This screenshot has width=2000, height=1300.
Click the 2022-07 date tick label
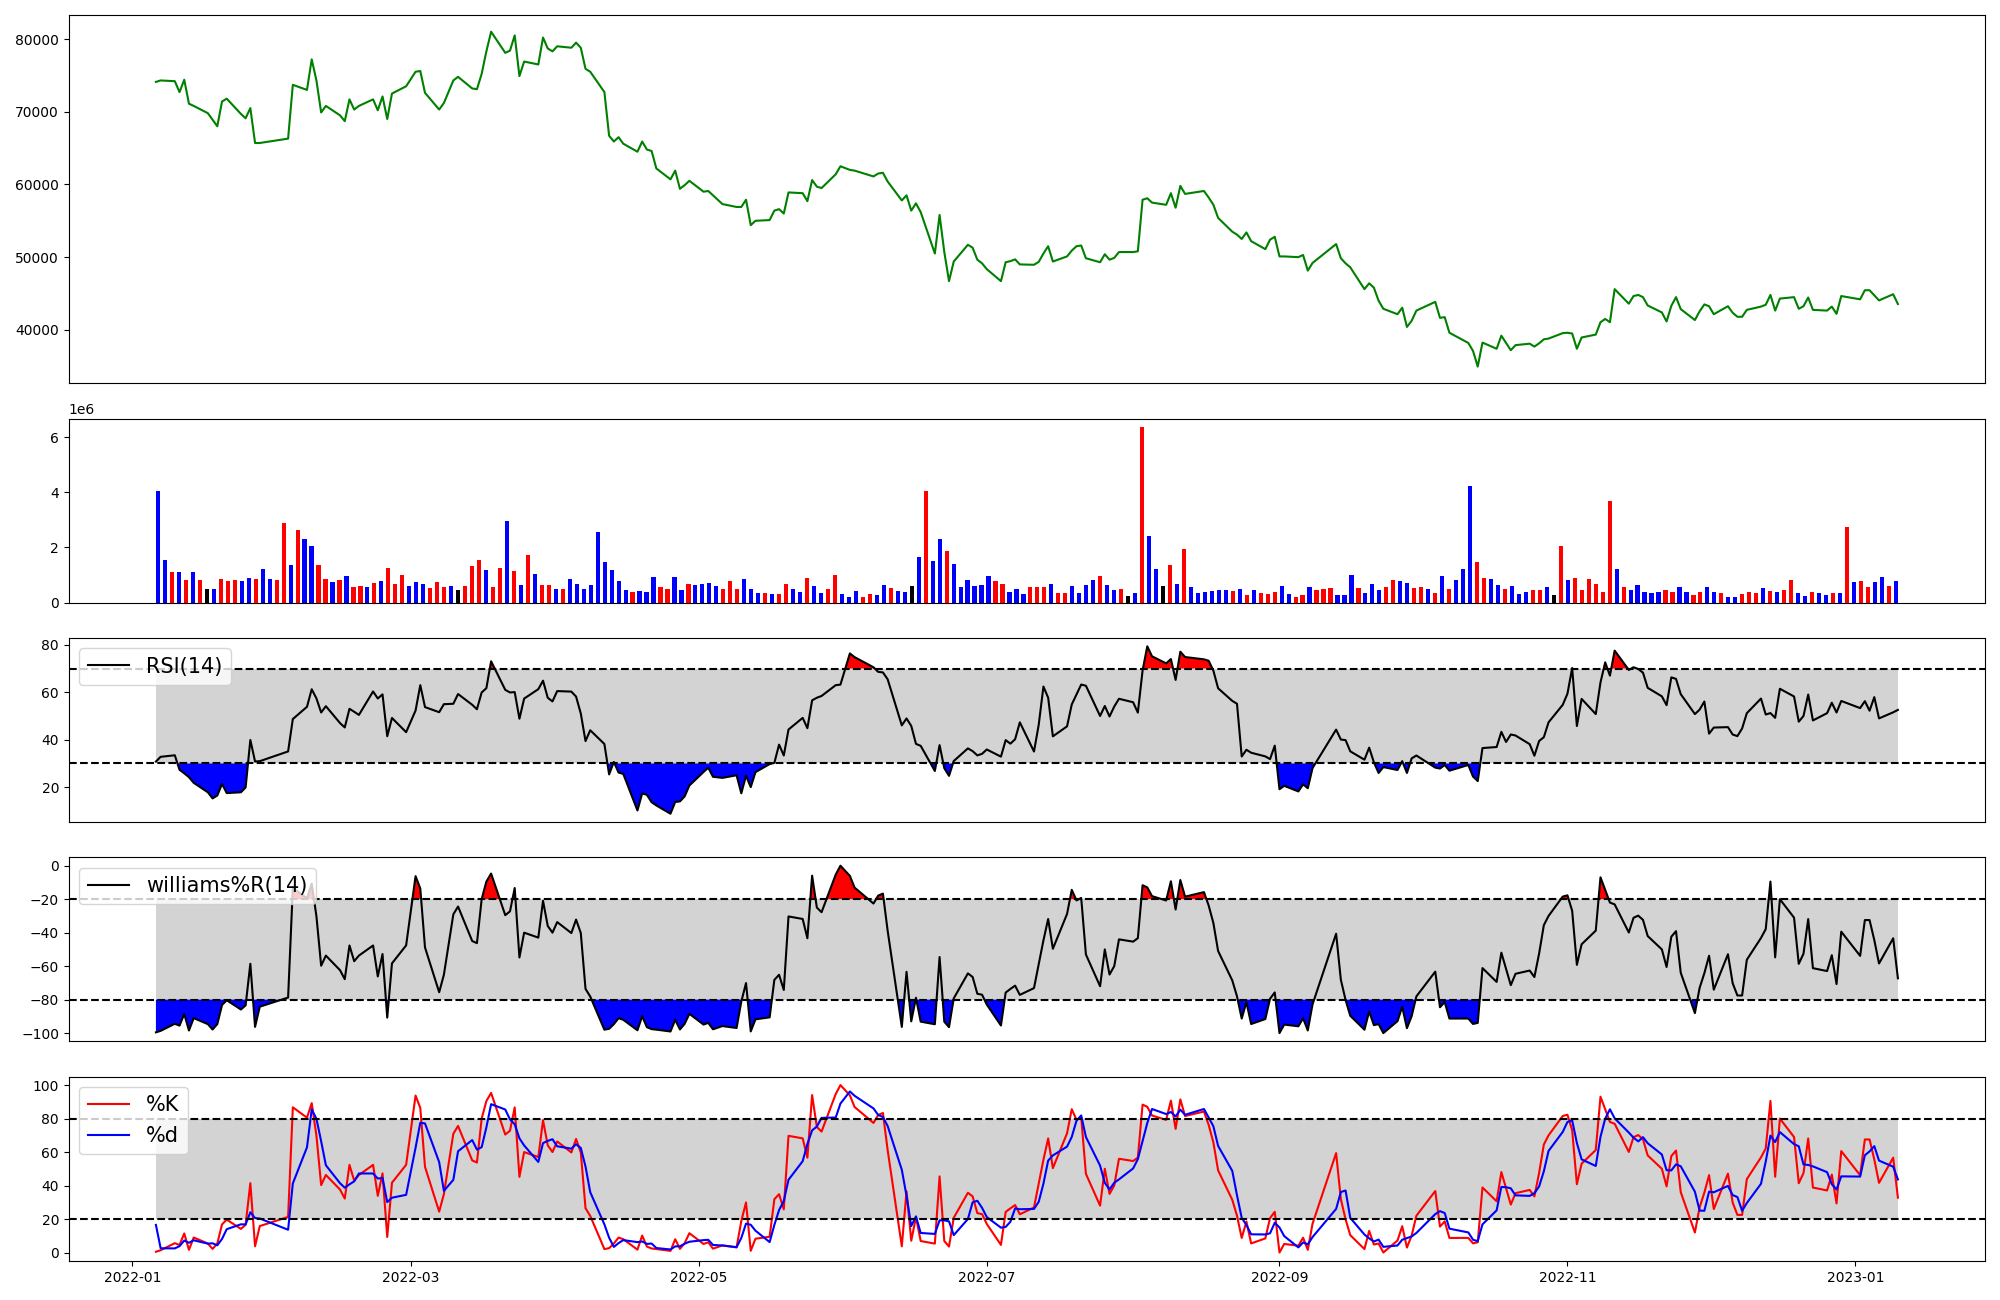click(987, 1277)
